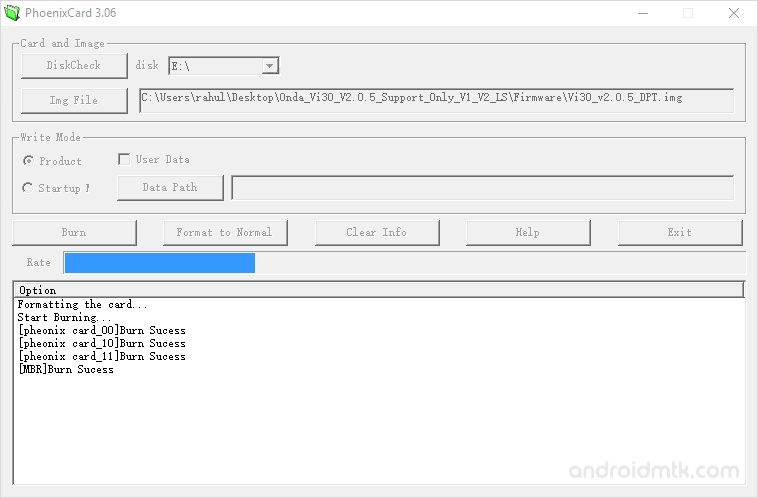
Task: Click the PhoenixCard app icon in title bar
Action: [x=12, y=13]
